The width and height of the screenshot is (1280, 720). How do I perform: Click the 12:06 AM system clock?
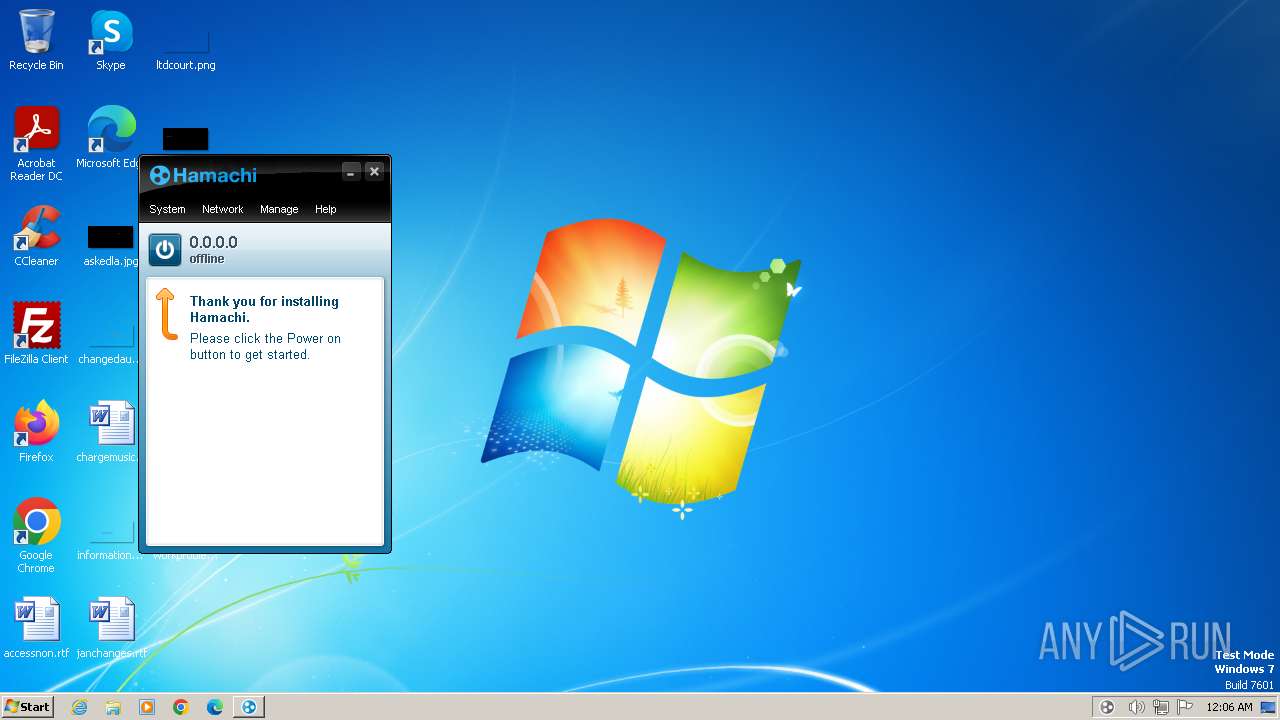tap(1229, 707)
